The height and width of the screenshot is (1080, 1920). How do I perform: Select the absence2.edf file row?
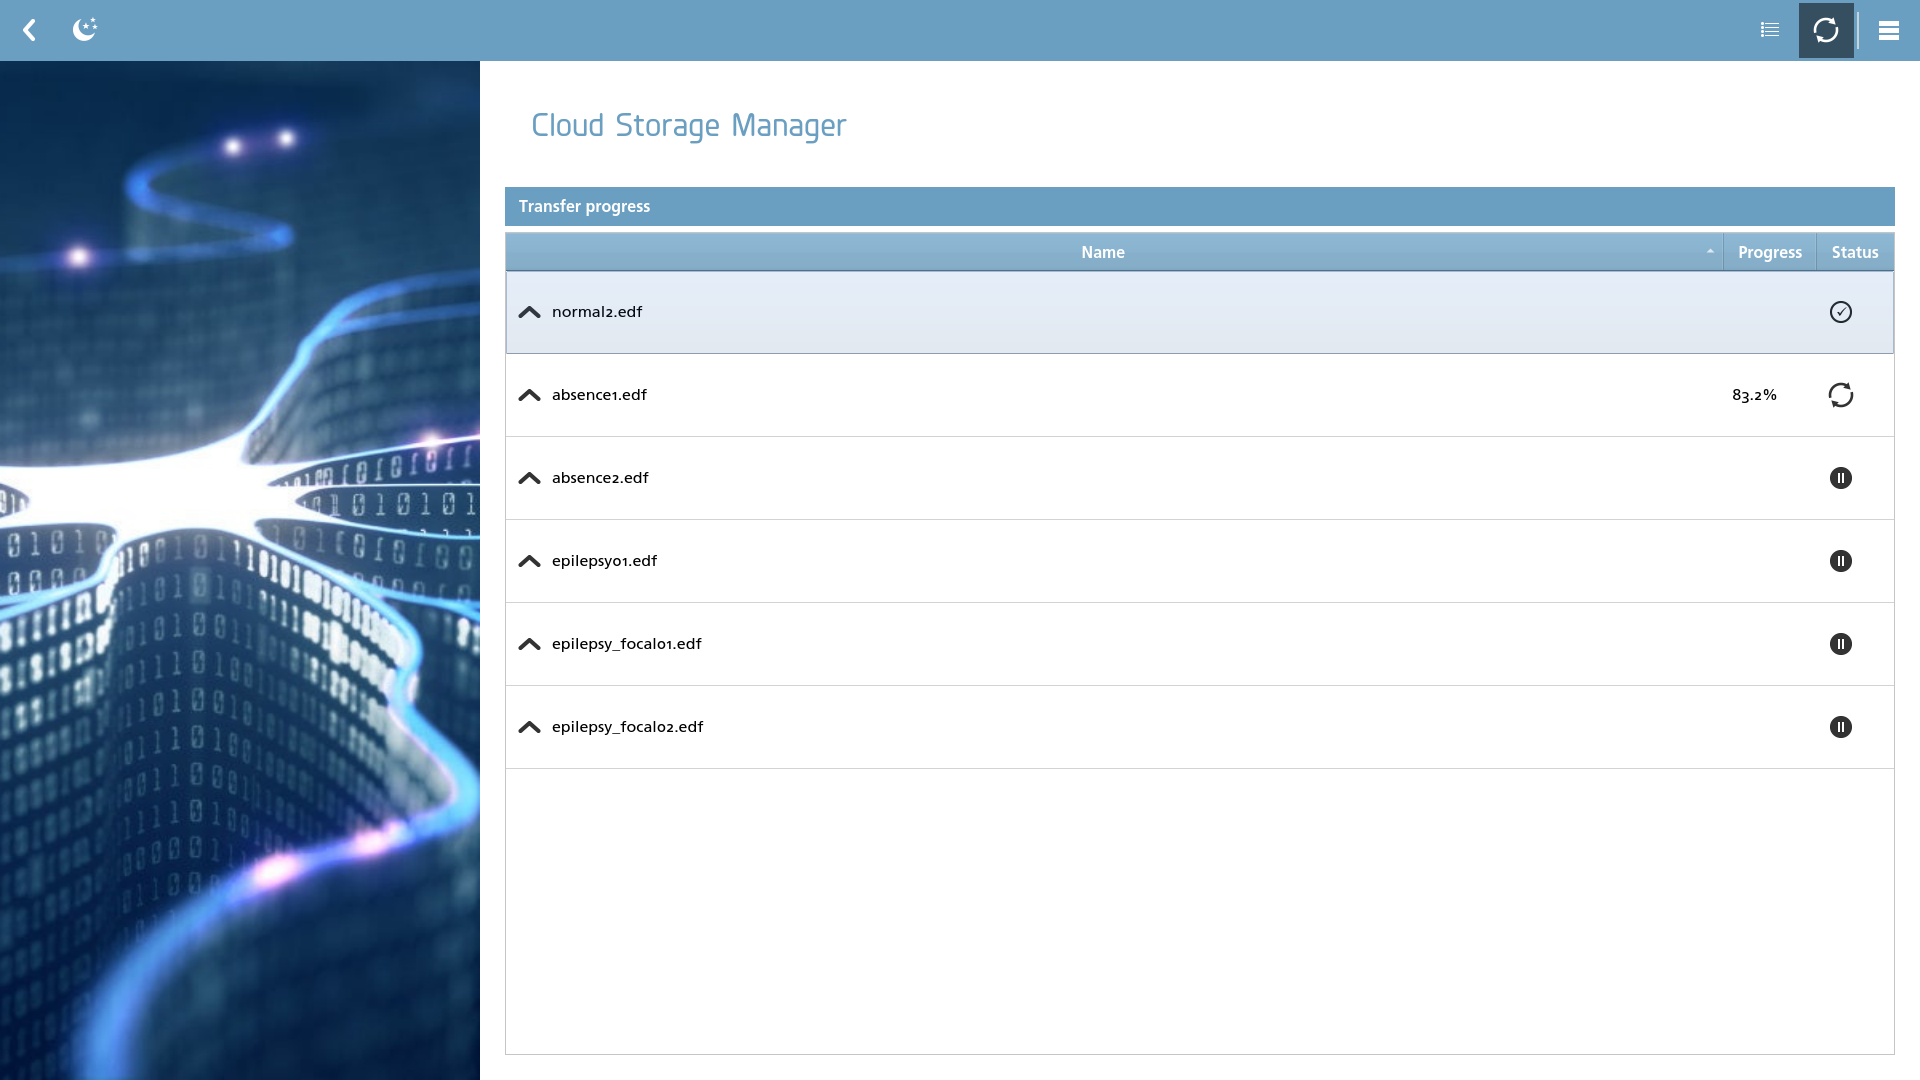1200,478
